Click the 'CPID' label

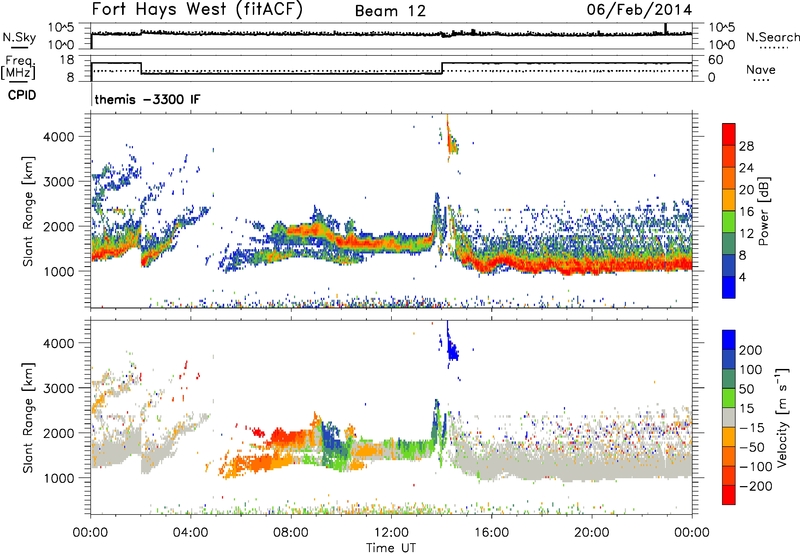22,95
